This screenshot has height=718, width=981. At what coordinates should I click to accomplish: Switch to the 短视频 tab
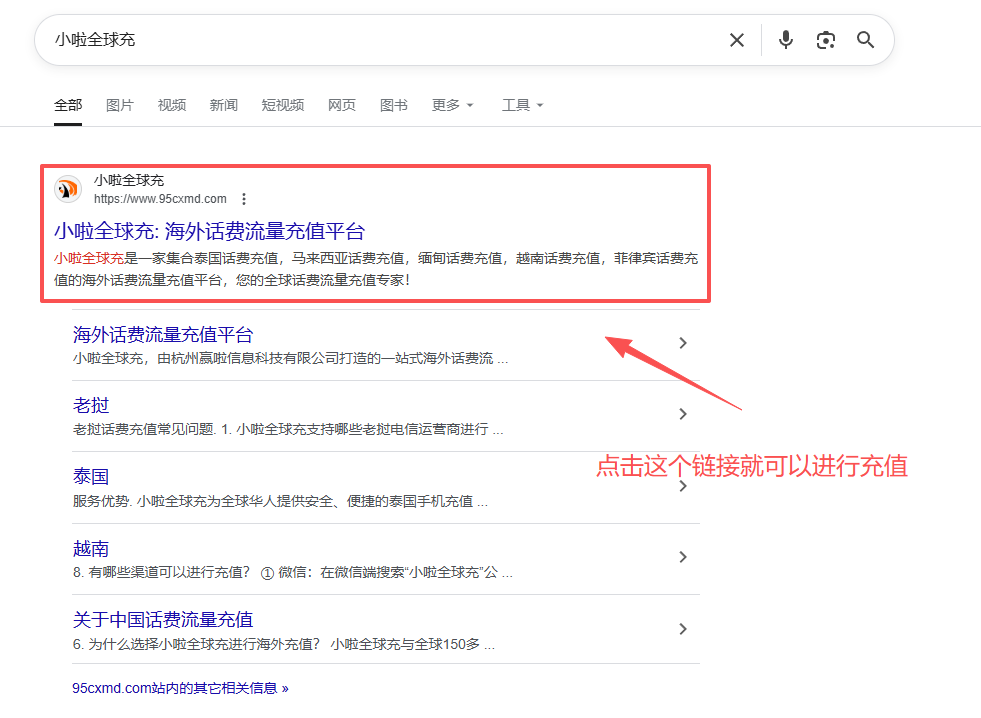pos(282,105)
